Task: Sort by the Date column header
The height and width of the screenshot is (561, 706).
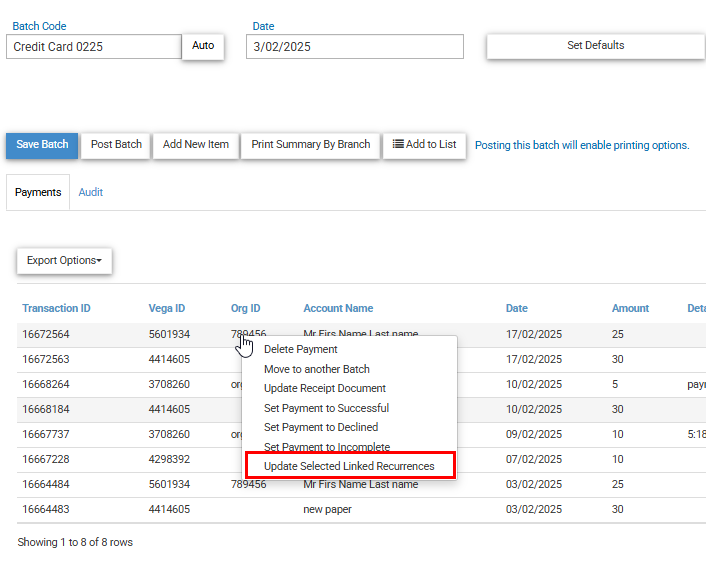Action: [516, 308]
